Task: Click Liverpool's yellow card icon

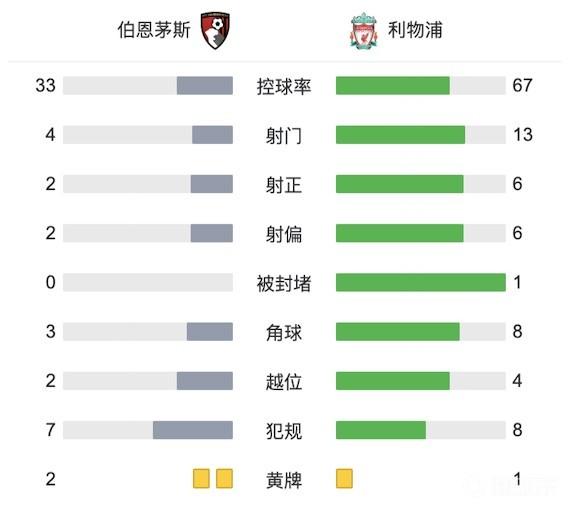Action: point(344,479)
